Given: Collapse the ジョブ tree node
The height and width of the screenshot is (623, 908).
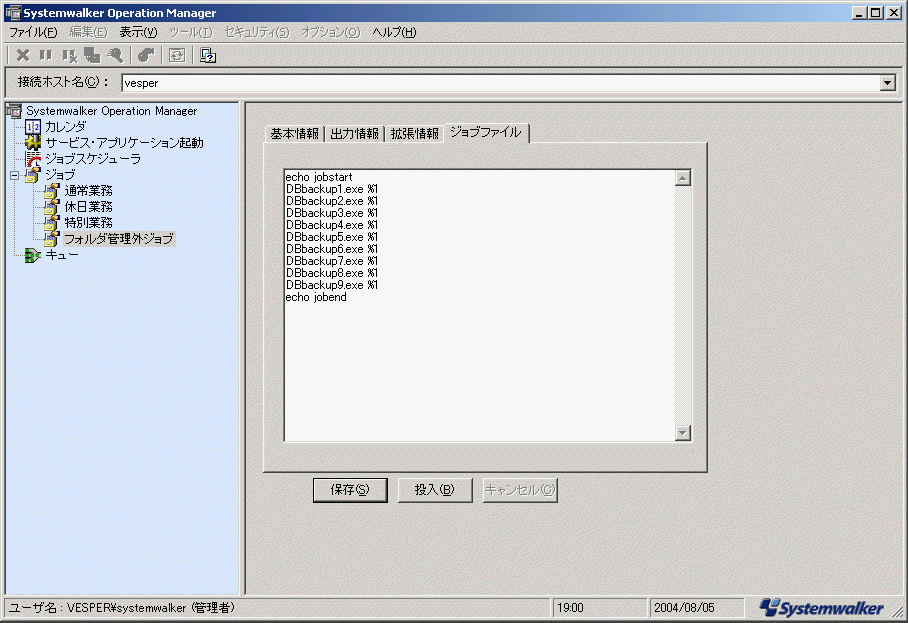Looking at the screenshot, I should tap(14, 175).
